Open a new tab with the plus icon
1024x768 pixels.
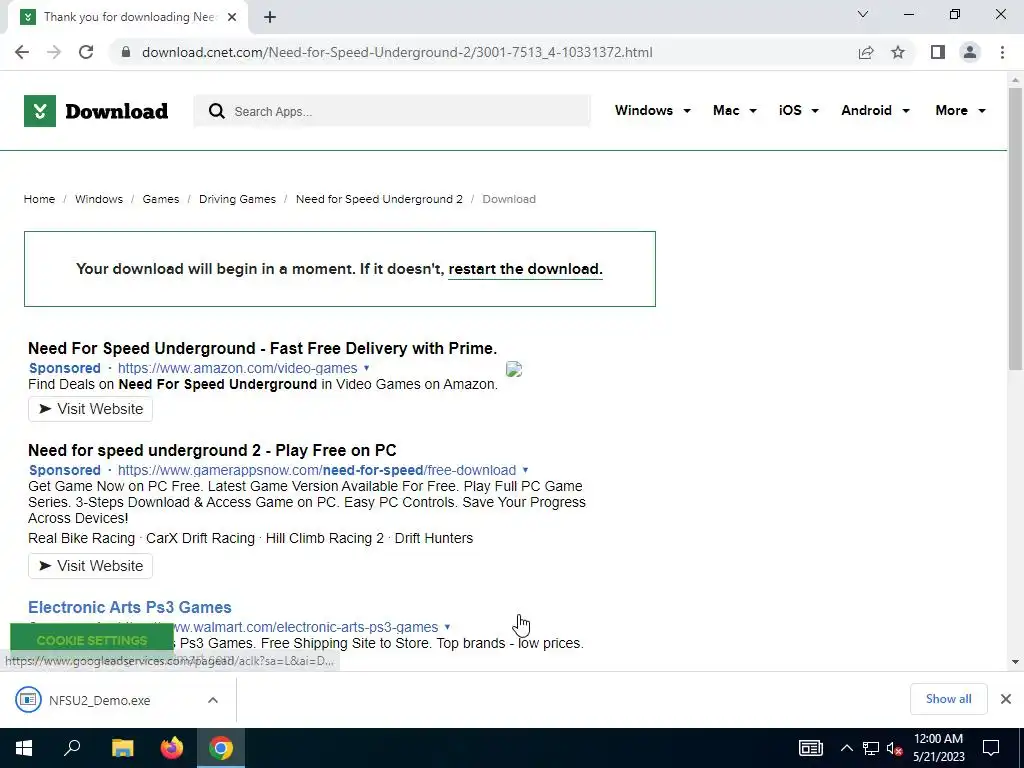[270, 17]
